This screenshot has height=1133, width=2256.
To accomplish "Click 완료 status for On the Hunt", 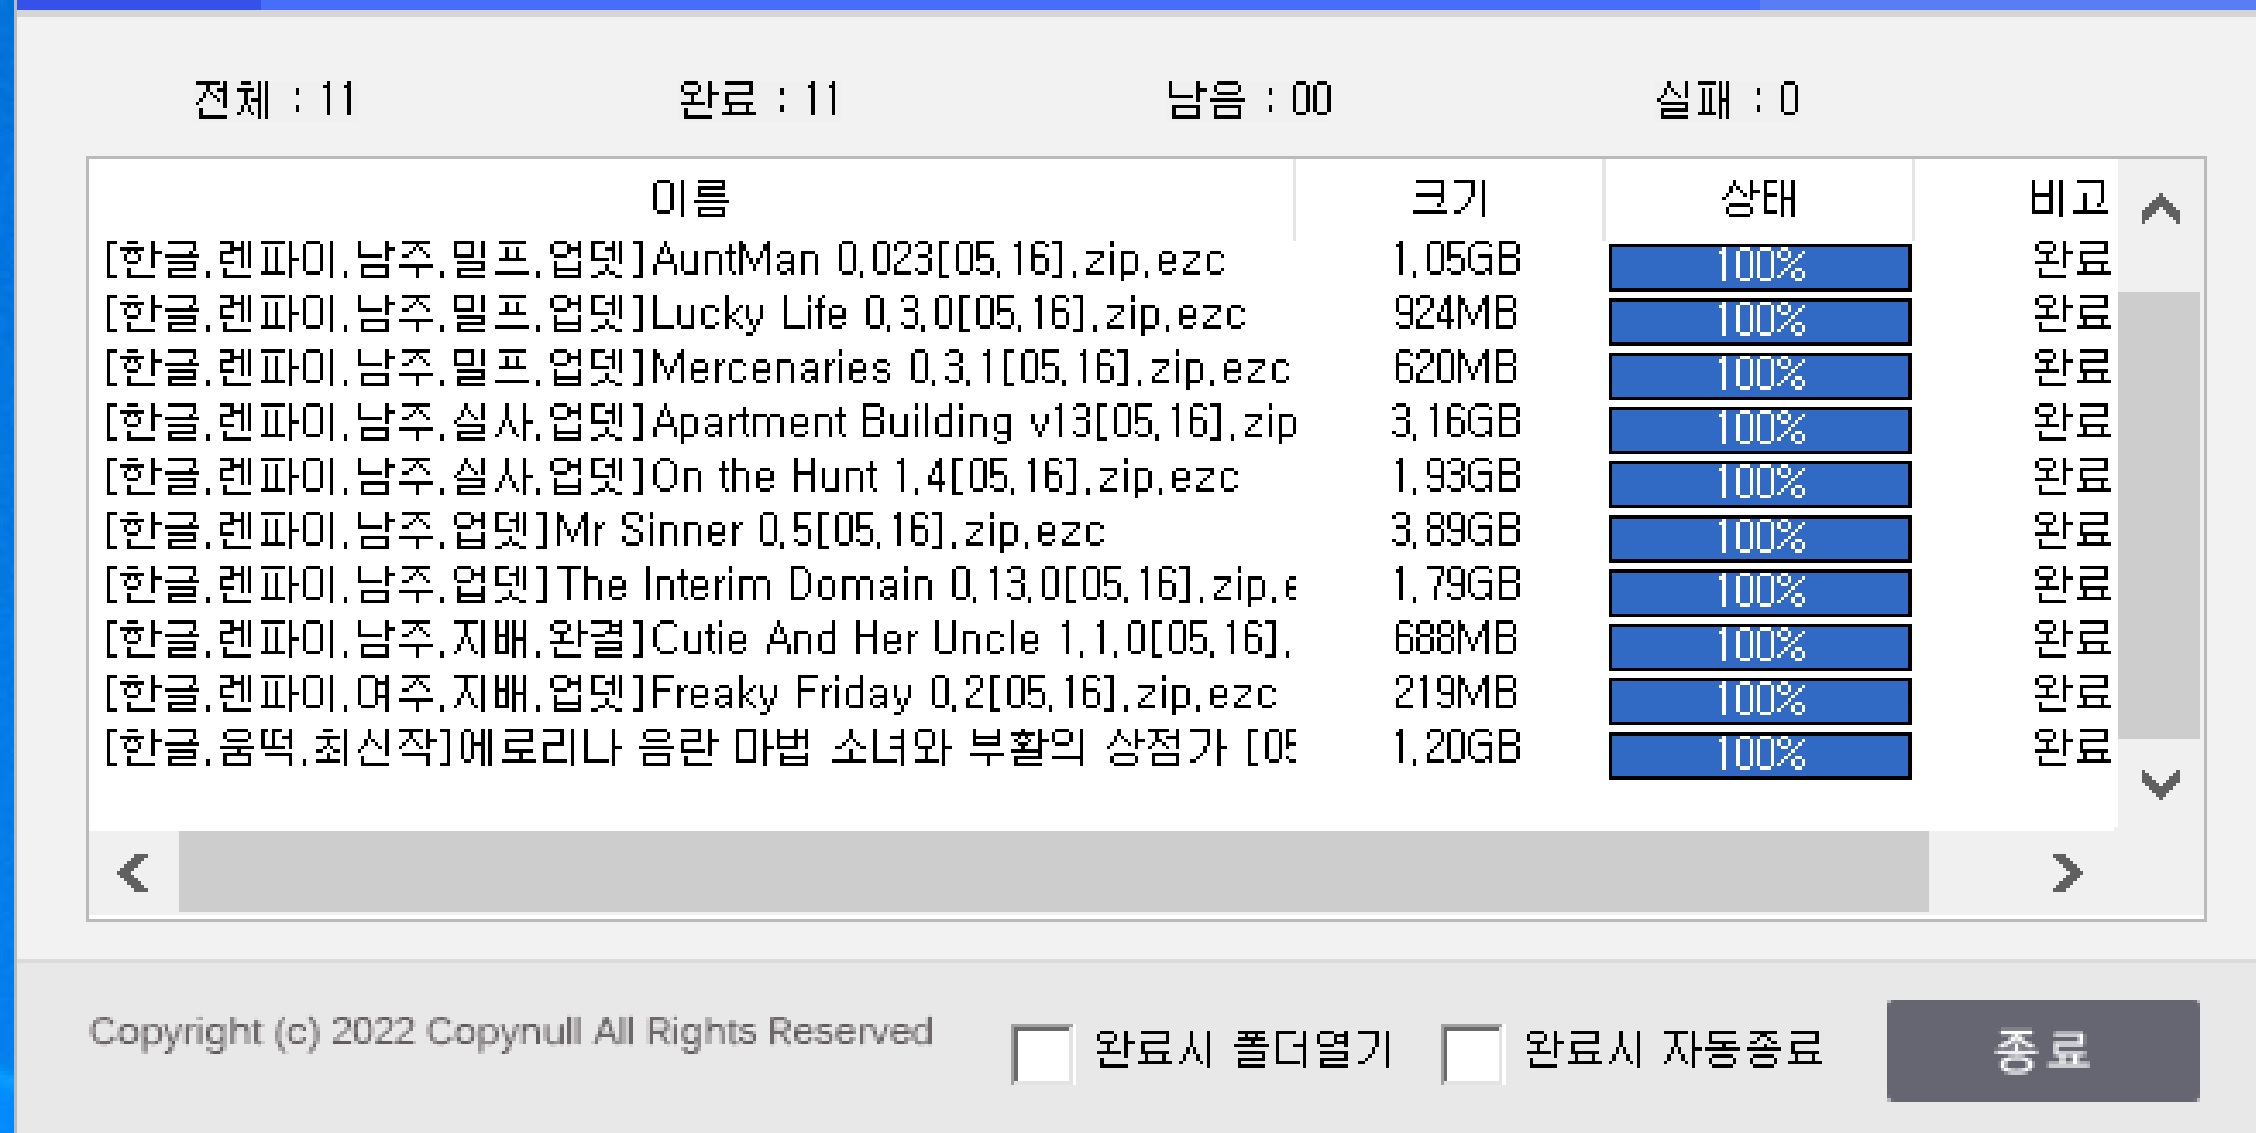I will pyautogui.click(x=2070, y=477).
